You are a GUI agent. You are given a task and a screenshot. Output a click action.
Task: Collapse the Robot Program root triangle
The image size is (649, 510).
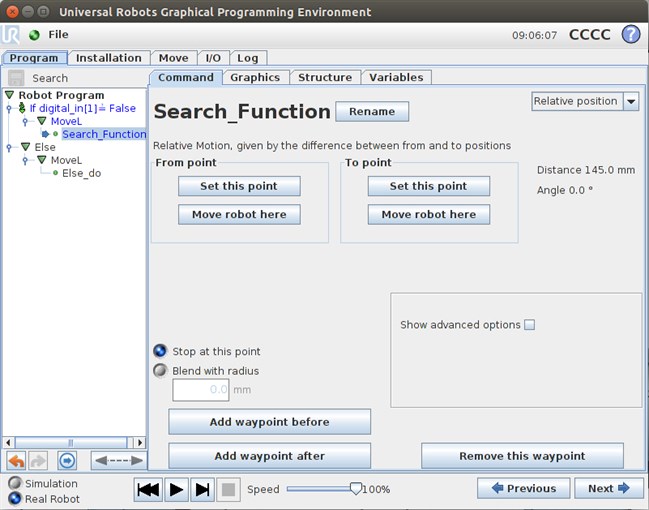10,95
